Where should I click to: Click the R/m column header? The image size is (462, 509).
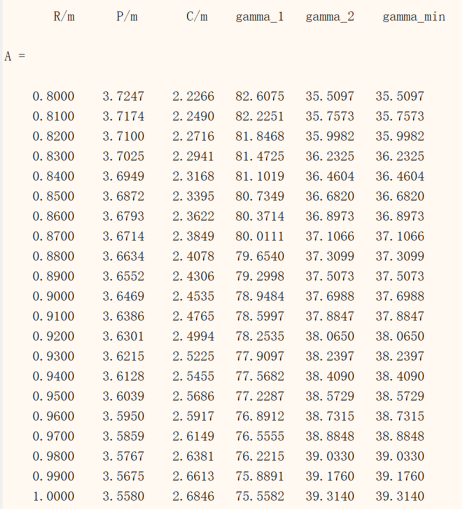point(64,16)
